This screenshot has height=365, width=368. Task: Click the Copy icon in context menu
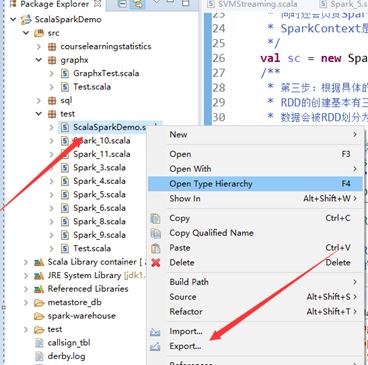pyautogui.click(x=155, y=218)
